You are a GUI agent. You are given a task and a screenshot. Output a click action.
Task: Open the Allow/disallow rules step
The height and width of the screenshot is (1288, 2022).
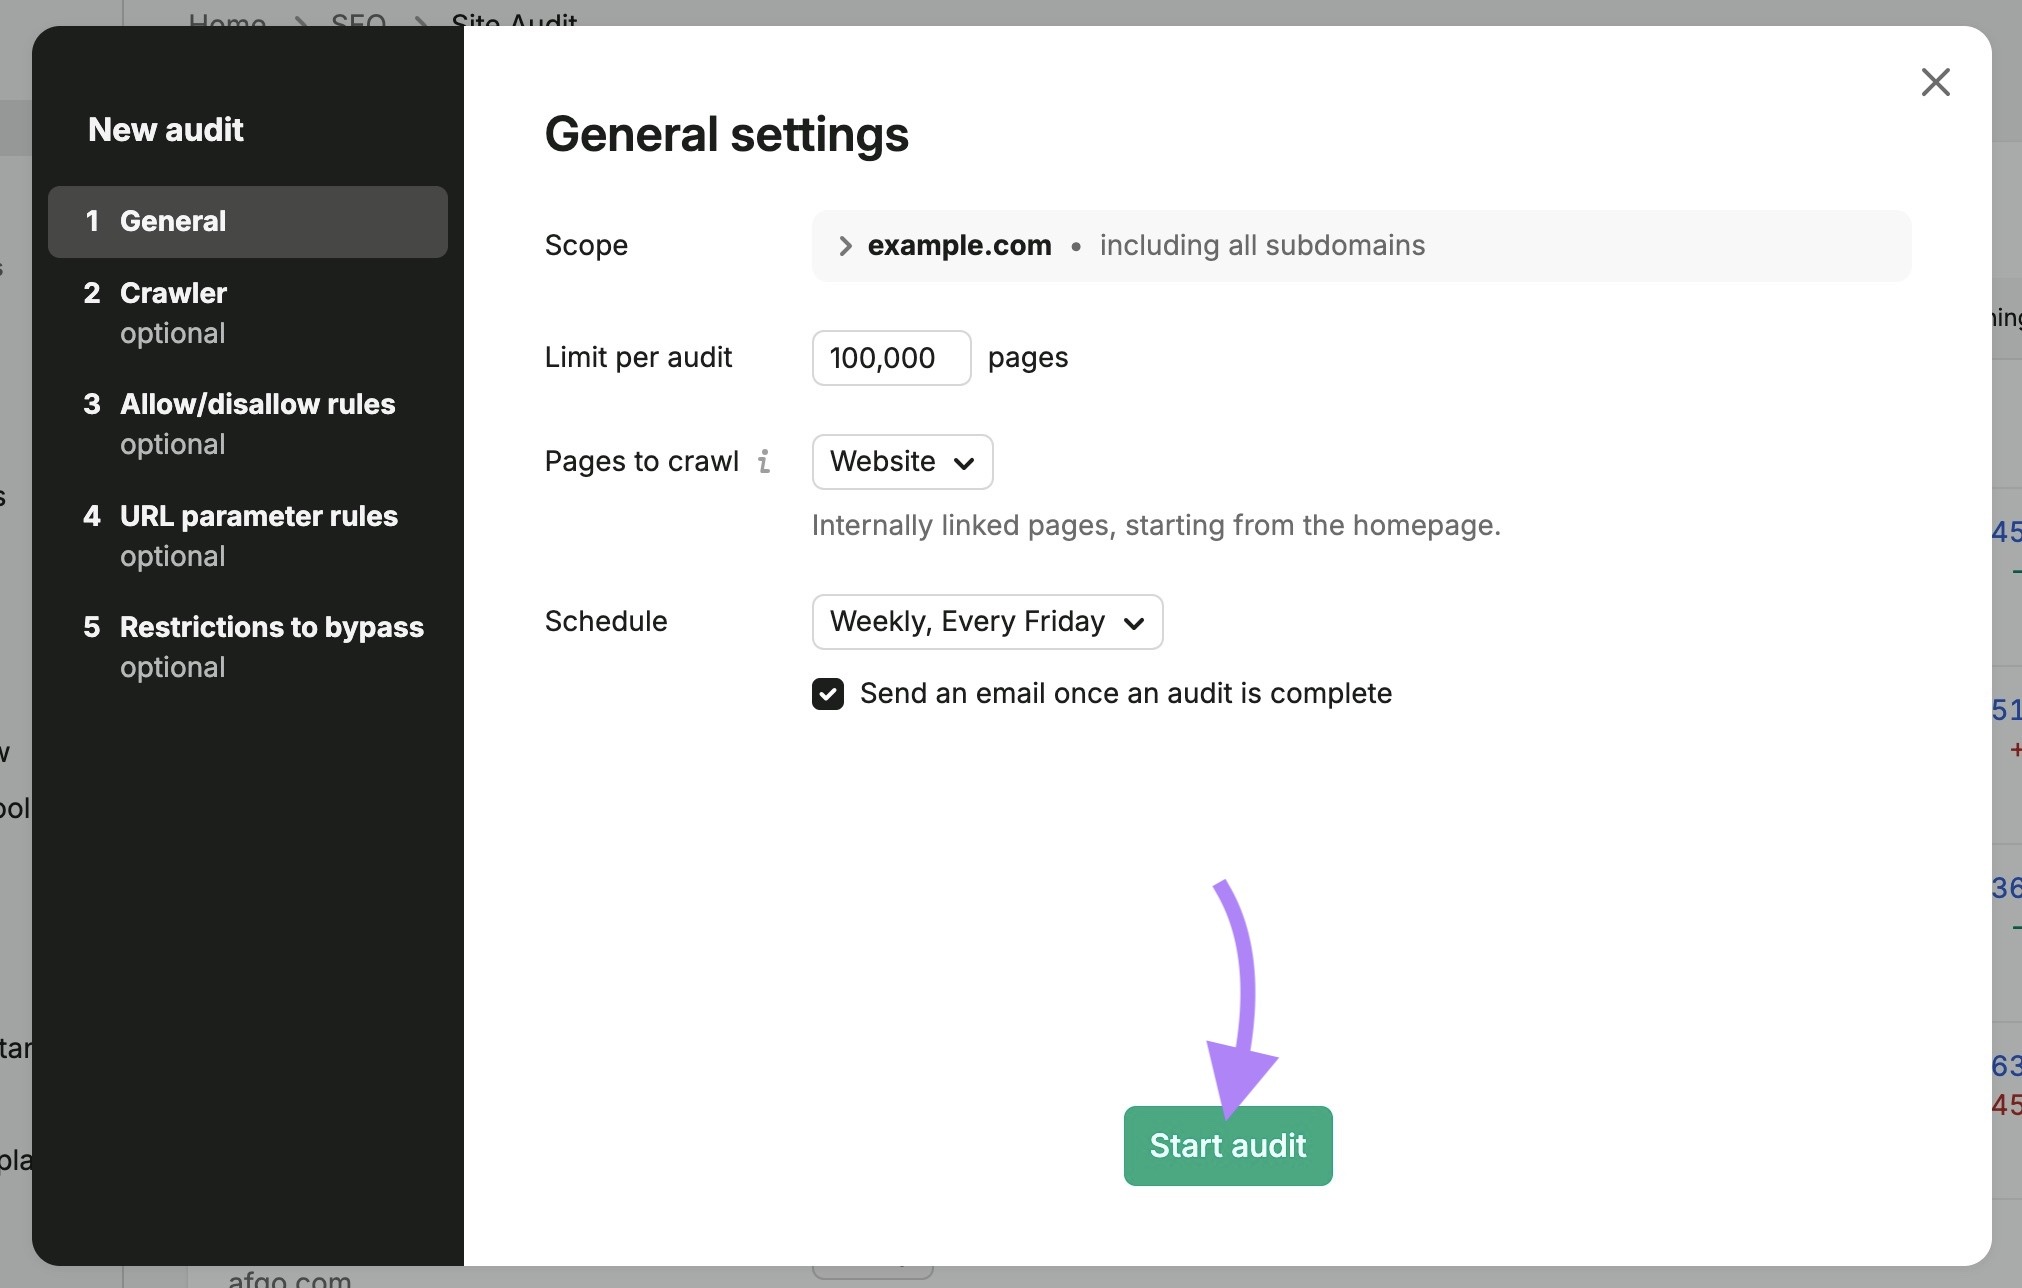click(248, 424)
